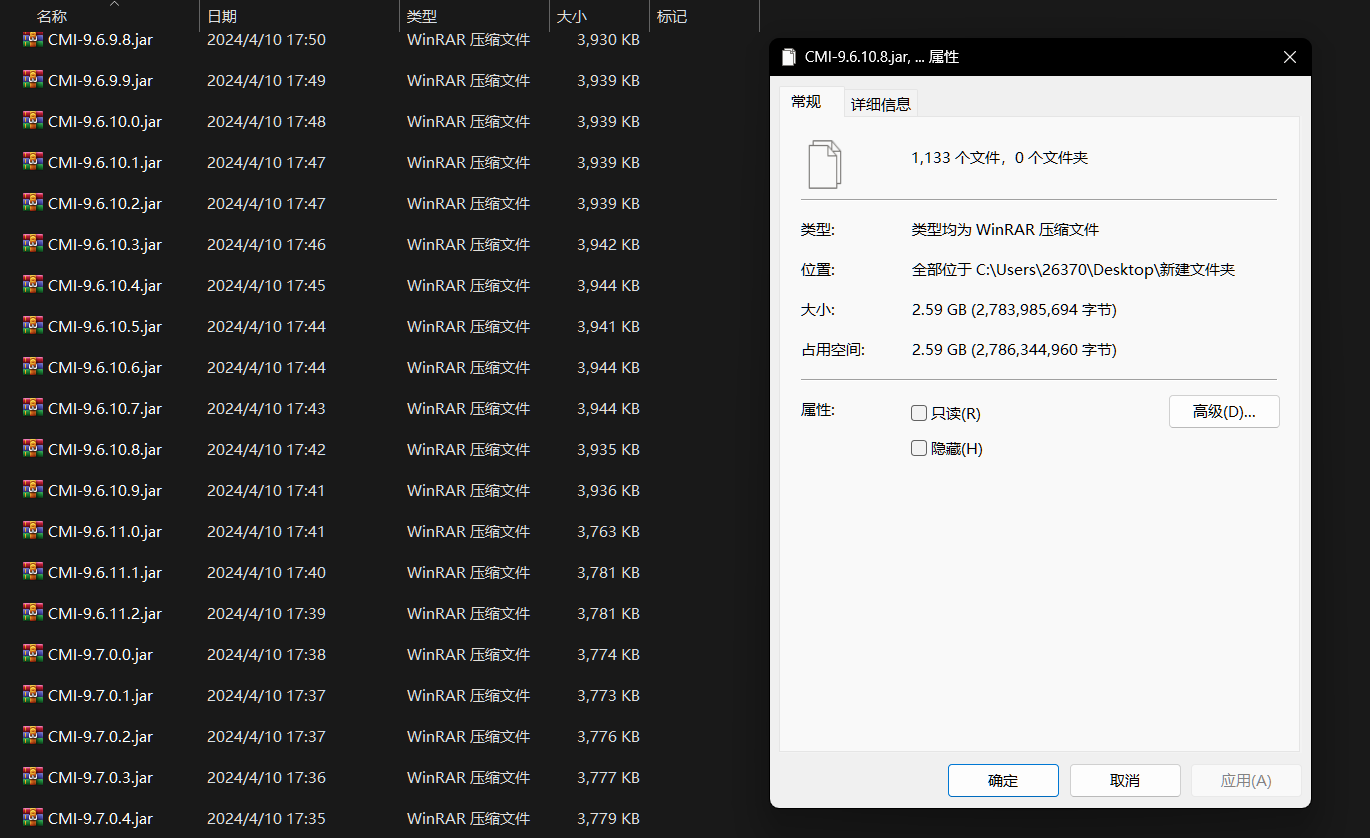Click the WinRAR icon of CMI-9.6.10.7.jar
The image size is (1370, 838).
pyautogui.click(x=33, y=407)
